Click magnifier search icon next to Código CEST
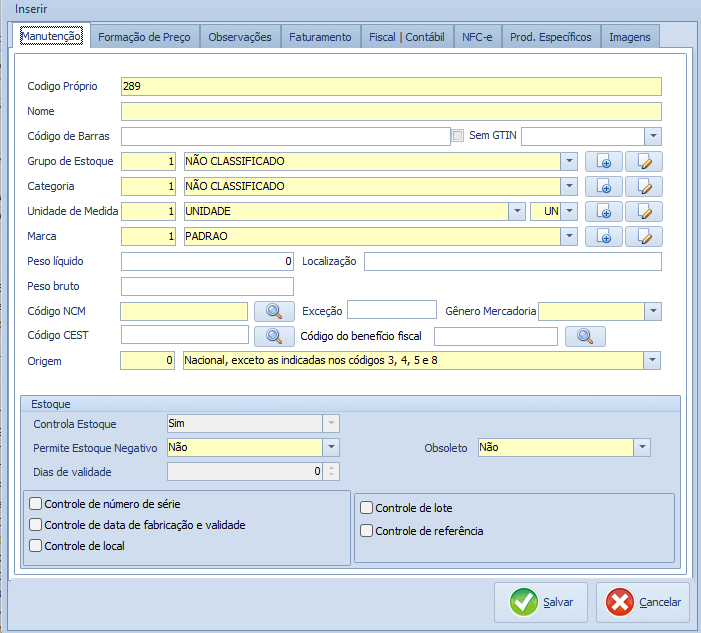The image size is (701, 633). [x=273, y=336]
